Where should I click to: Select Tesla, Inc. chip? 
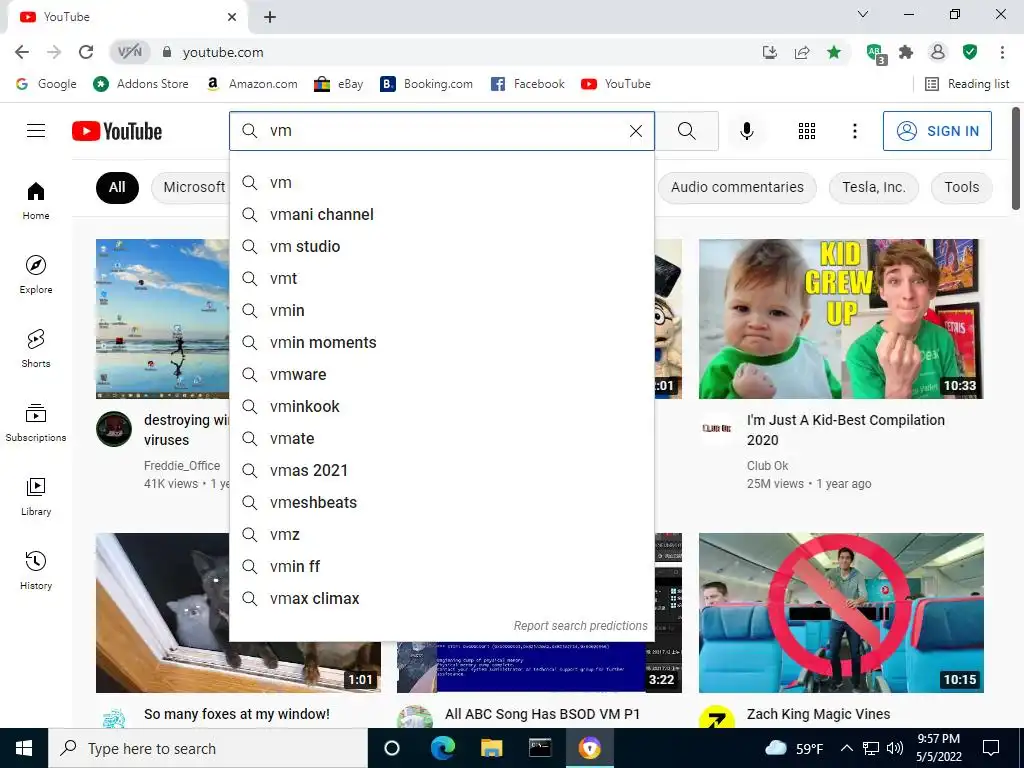point(874,187)
